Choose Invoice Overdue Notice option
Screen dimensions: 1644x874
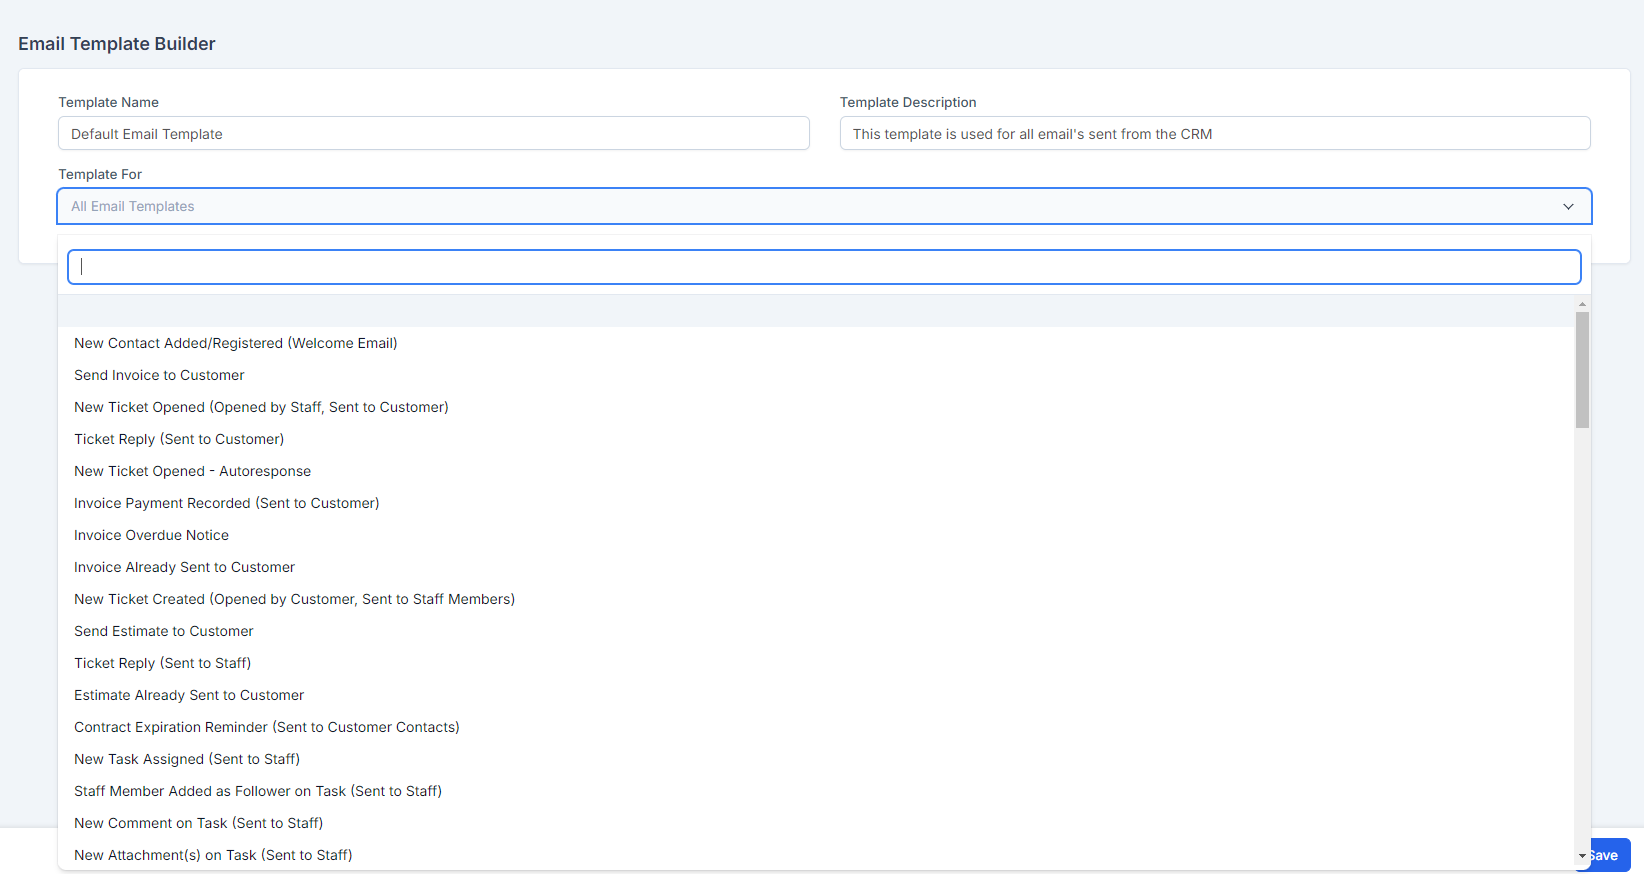click(151, 535)
